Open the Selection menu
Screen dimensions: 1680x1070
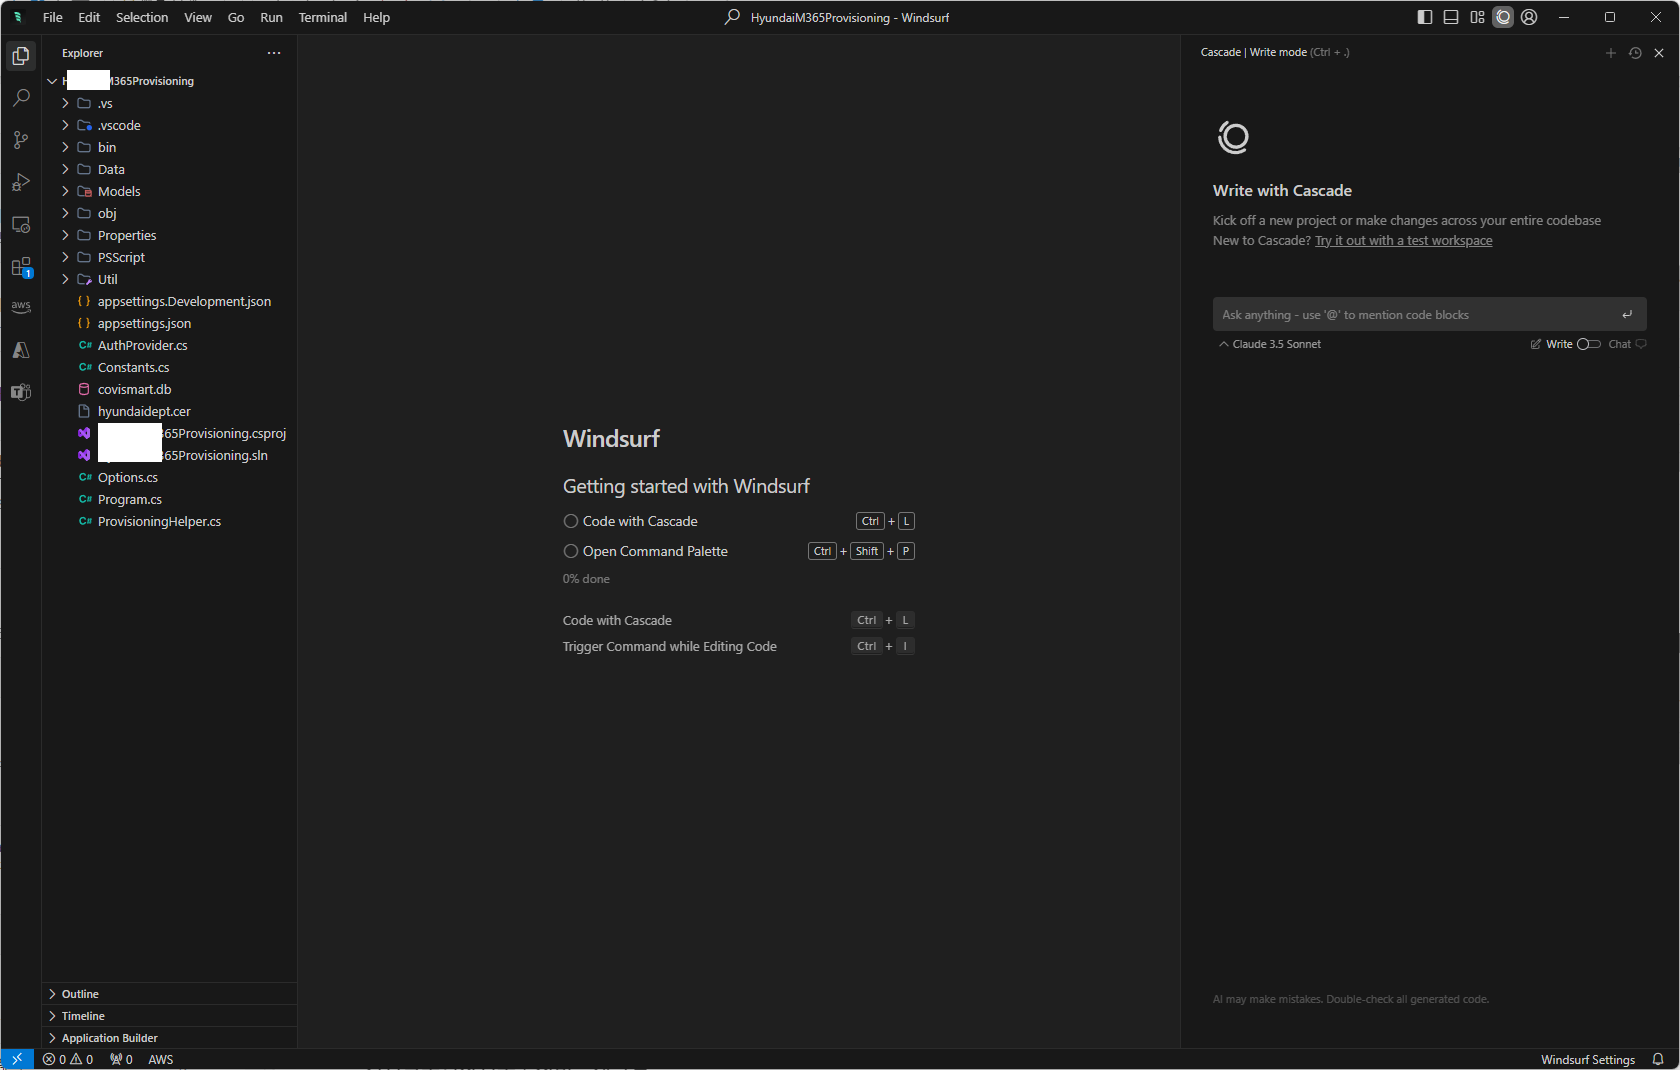point(142,17)
